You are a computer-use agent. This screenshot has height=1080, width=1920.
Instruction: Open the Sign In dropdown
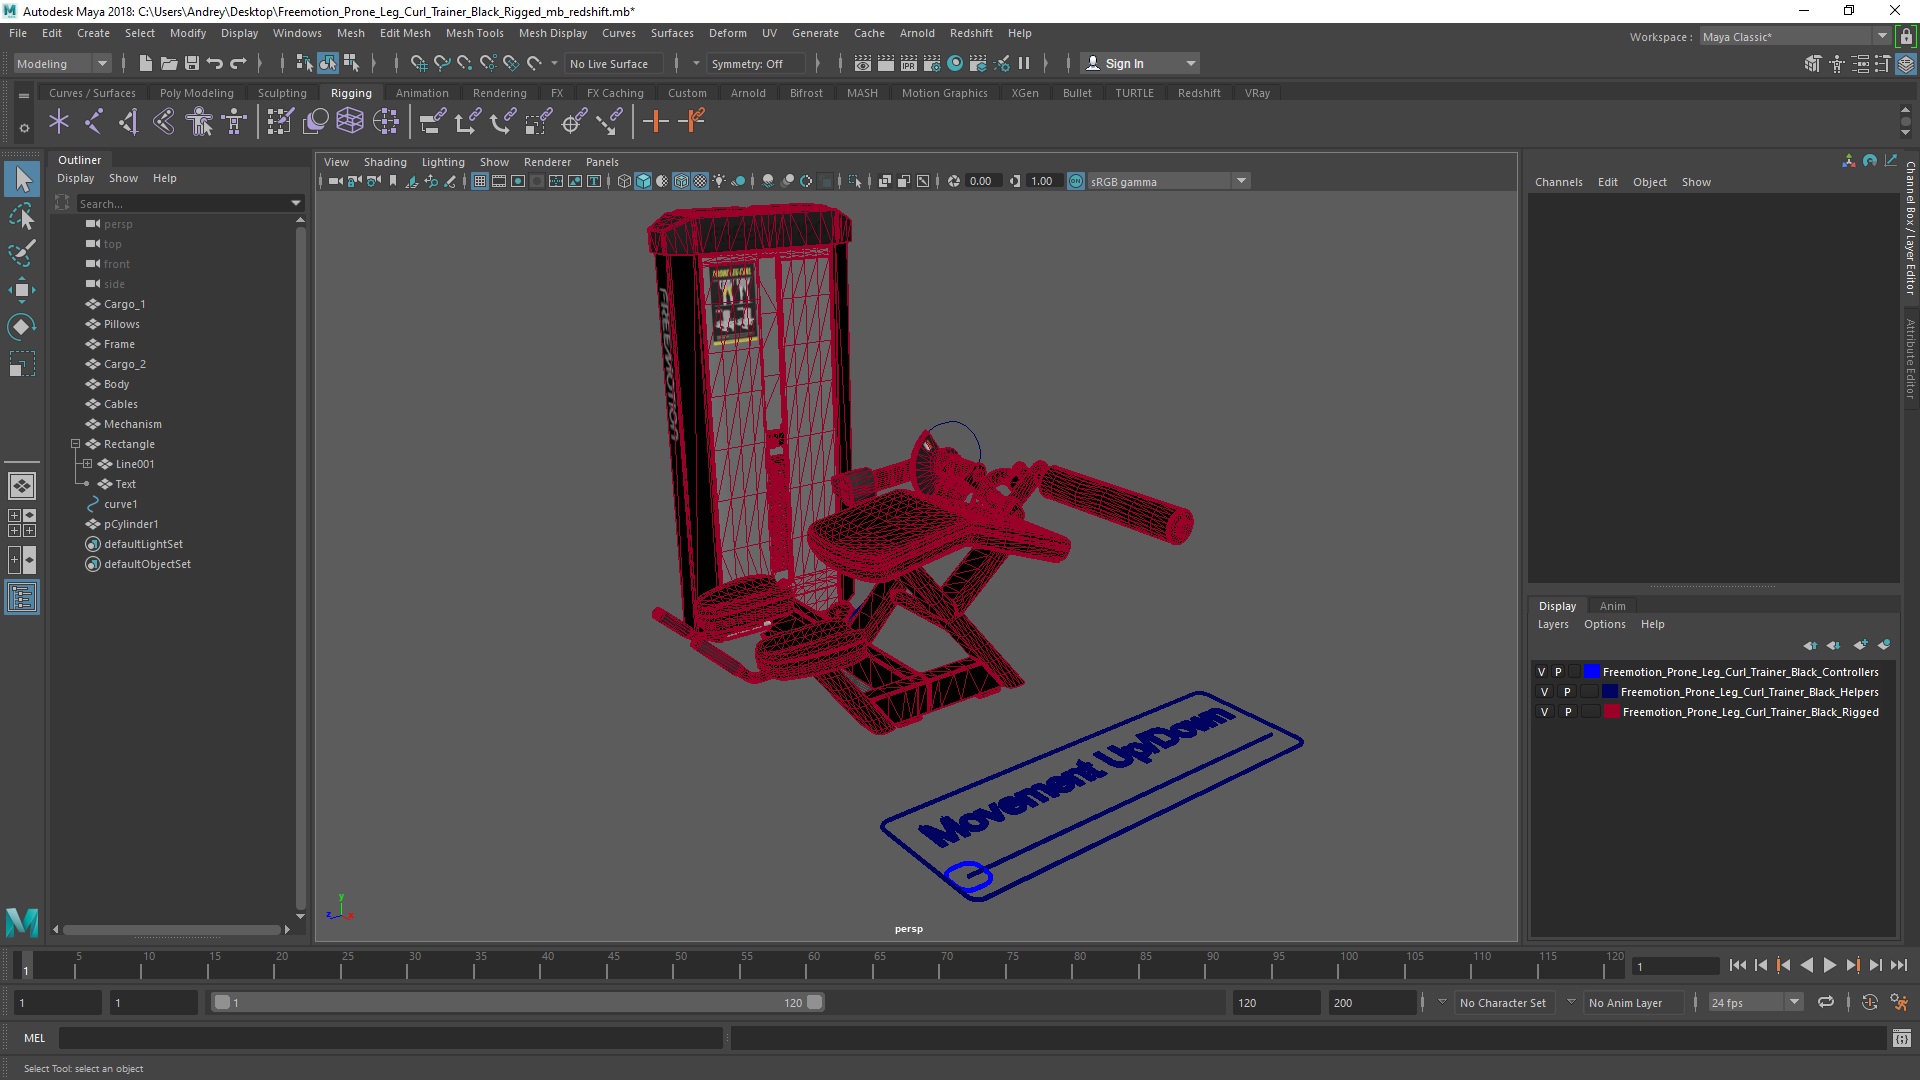click(1140, 63)
